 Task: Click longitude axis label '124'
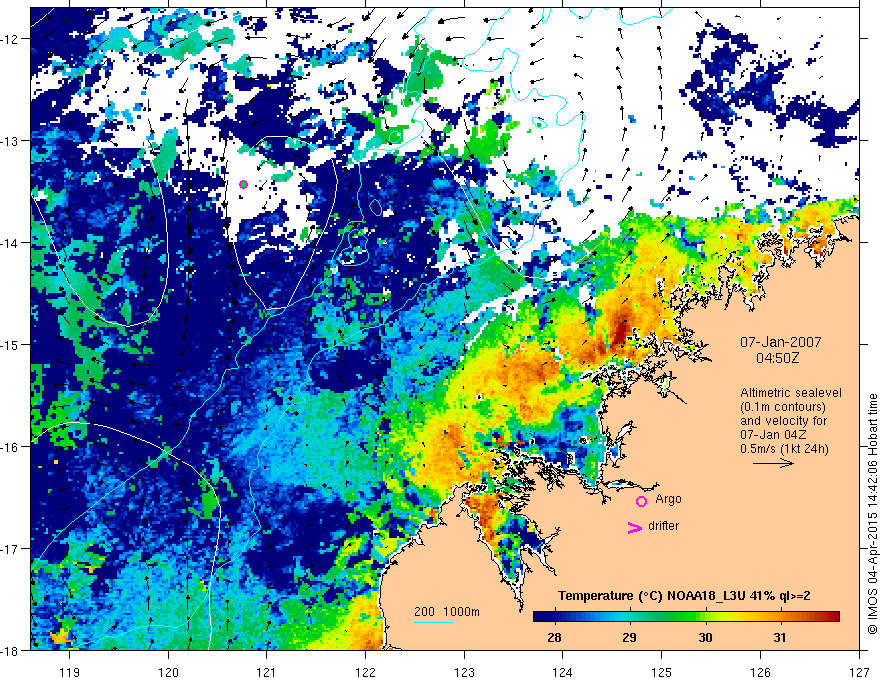pos(563,672)
